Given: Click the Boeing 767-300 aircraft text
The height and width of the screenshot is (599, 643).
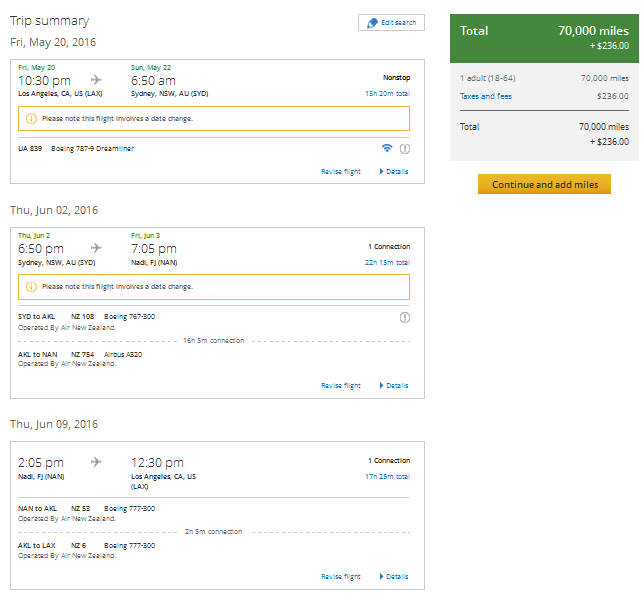Looking at the screenshot, I should (x=130, y=317).
